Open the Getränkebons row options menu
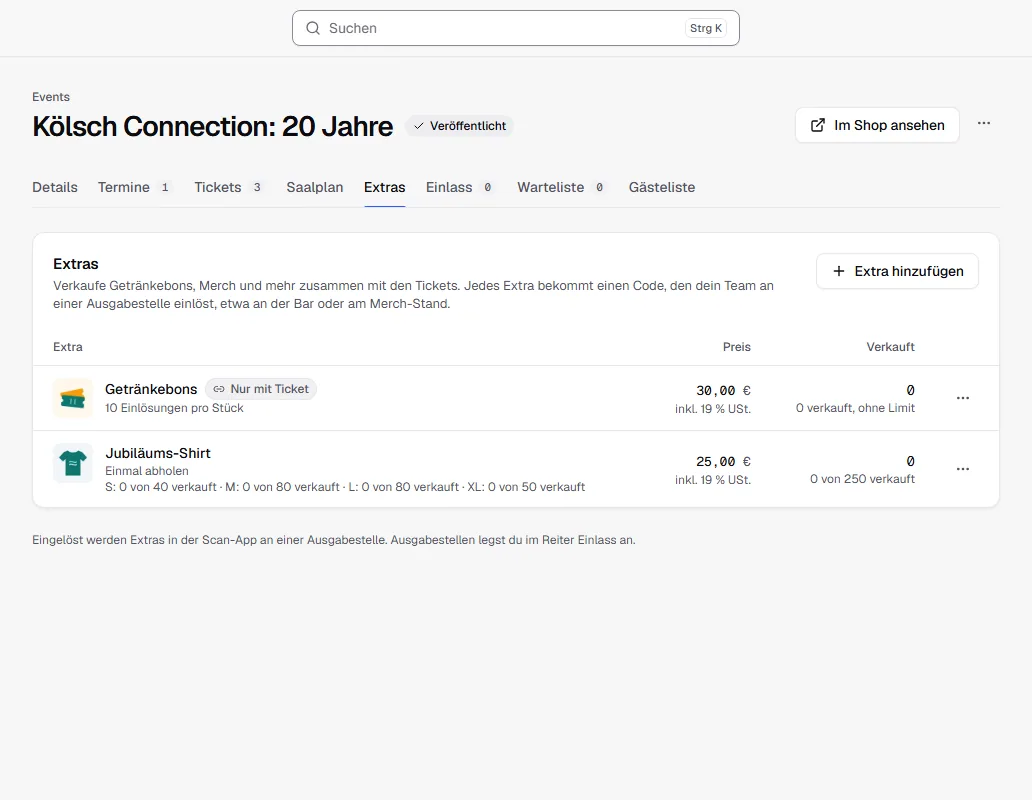This screenshot has width=1032, height=800. coord(962,398)
